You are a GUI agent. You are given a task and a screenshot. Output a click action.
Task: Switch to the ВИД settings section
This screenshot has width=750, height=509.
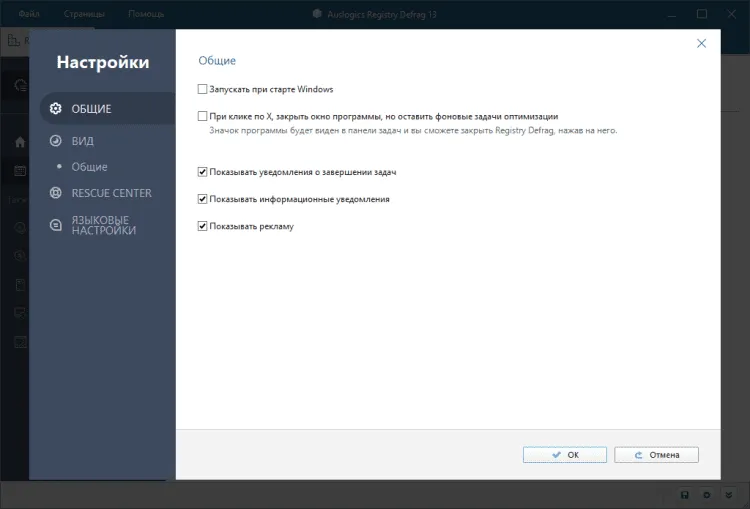pos(83,141)
